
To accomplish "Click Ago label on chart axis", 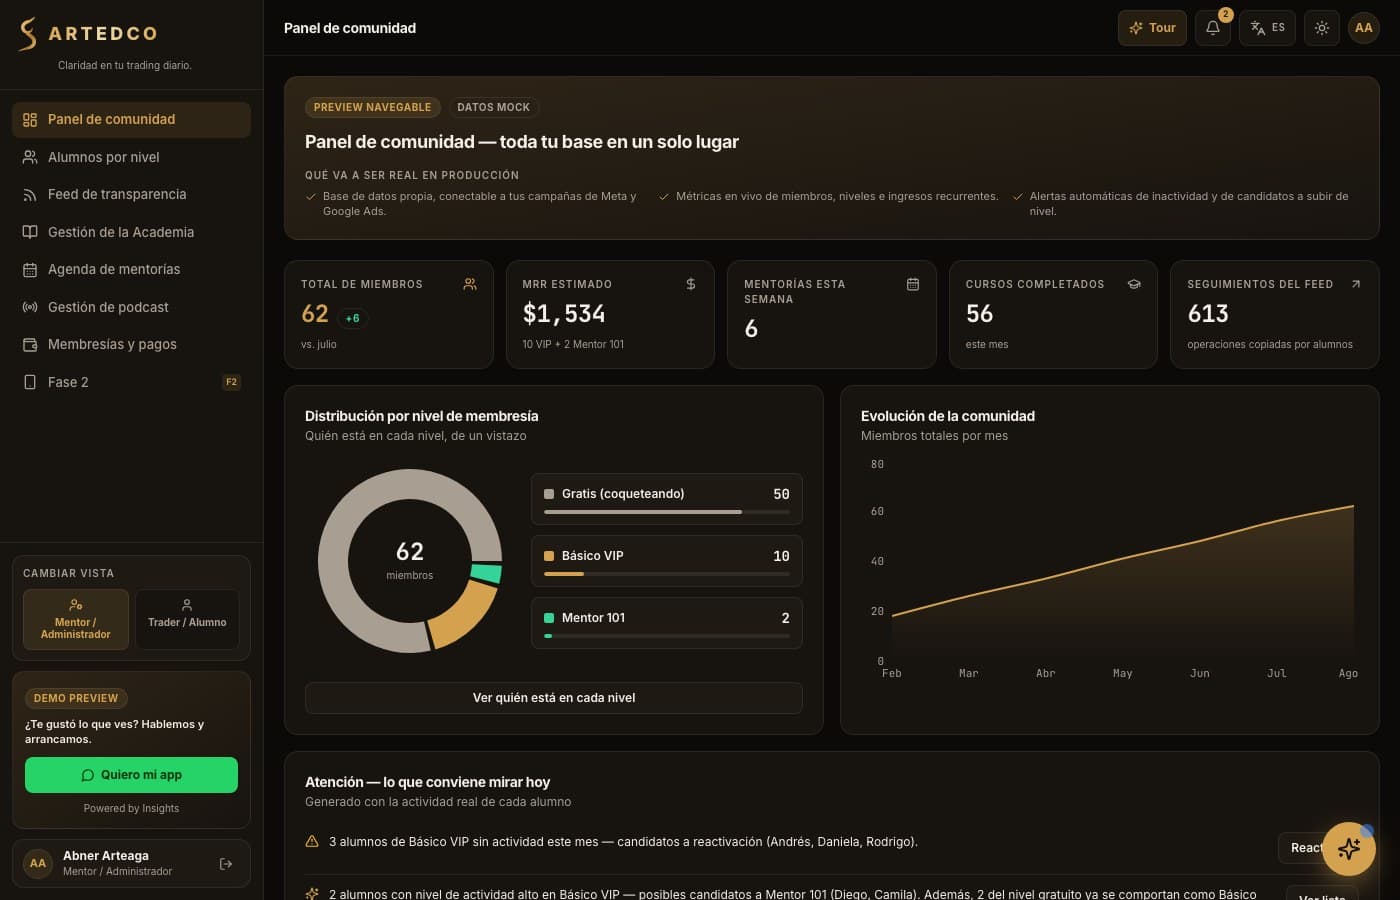I will [1348, 674].
